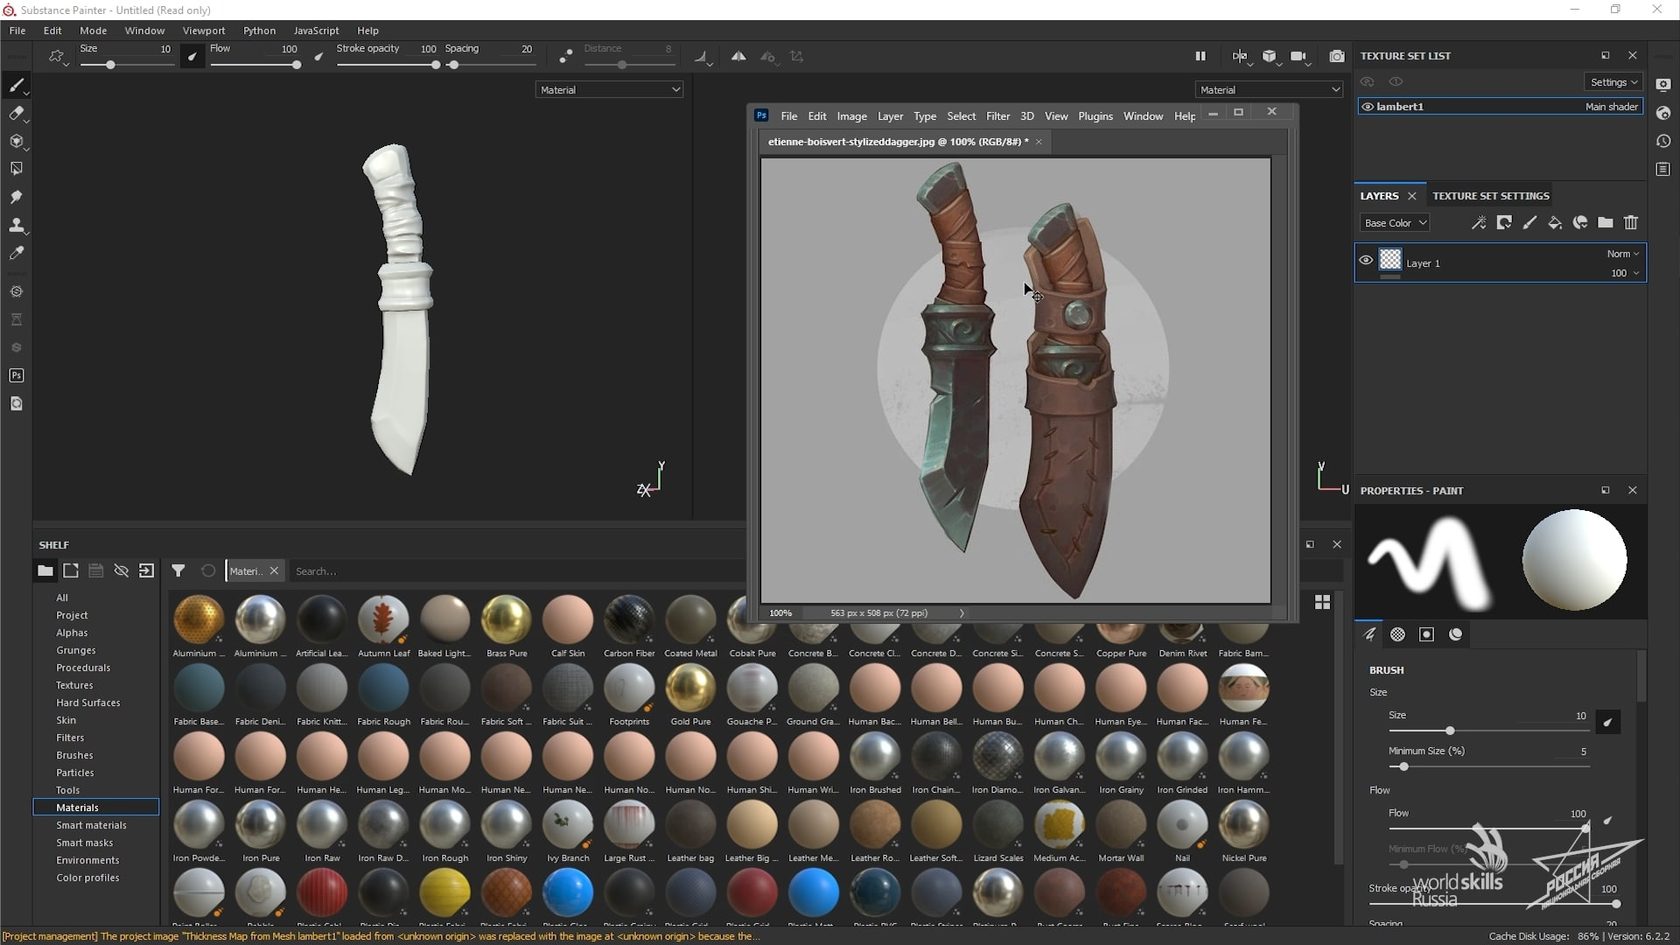Remove the Materi.. search filter tag
This screenshot has height=945, width=1680.
[x=274, y=571]
